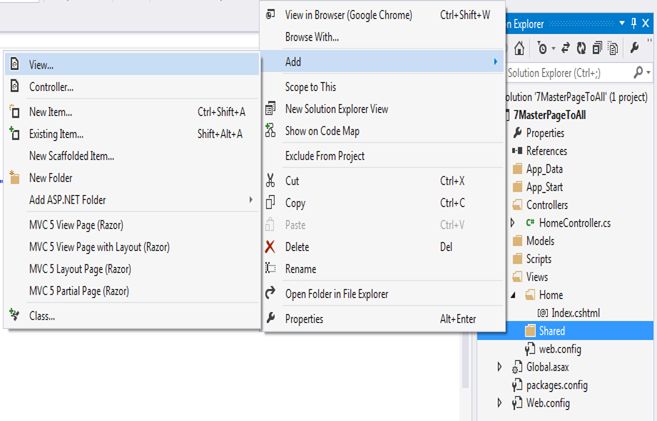The width and height of the screenshot is (657, 421).
Task: Choose MVC 5 Partial Page (Razor)
Action: point(132,291)
